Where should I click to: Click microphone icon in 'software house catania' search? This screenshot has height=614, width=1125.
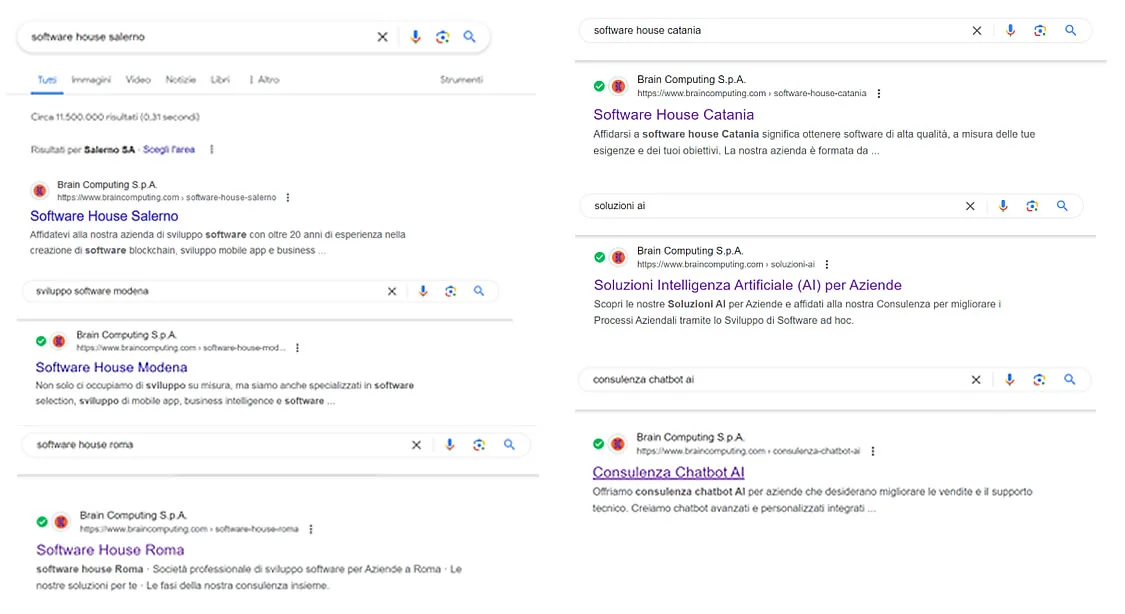click(1010, 30)
